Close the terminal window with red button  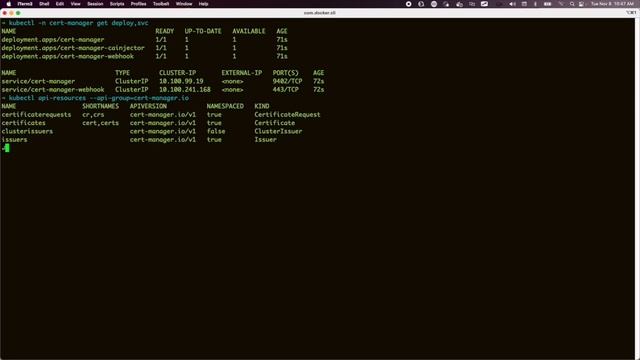[x=4, y=13]
